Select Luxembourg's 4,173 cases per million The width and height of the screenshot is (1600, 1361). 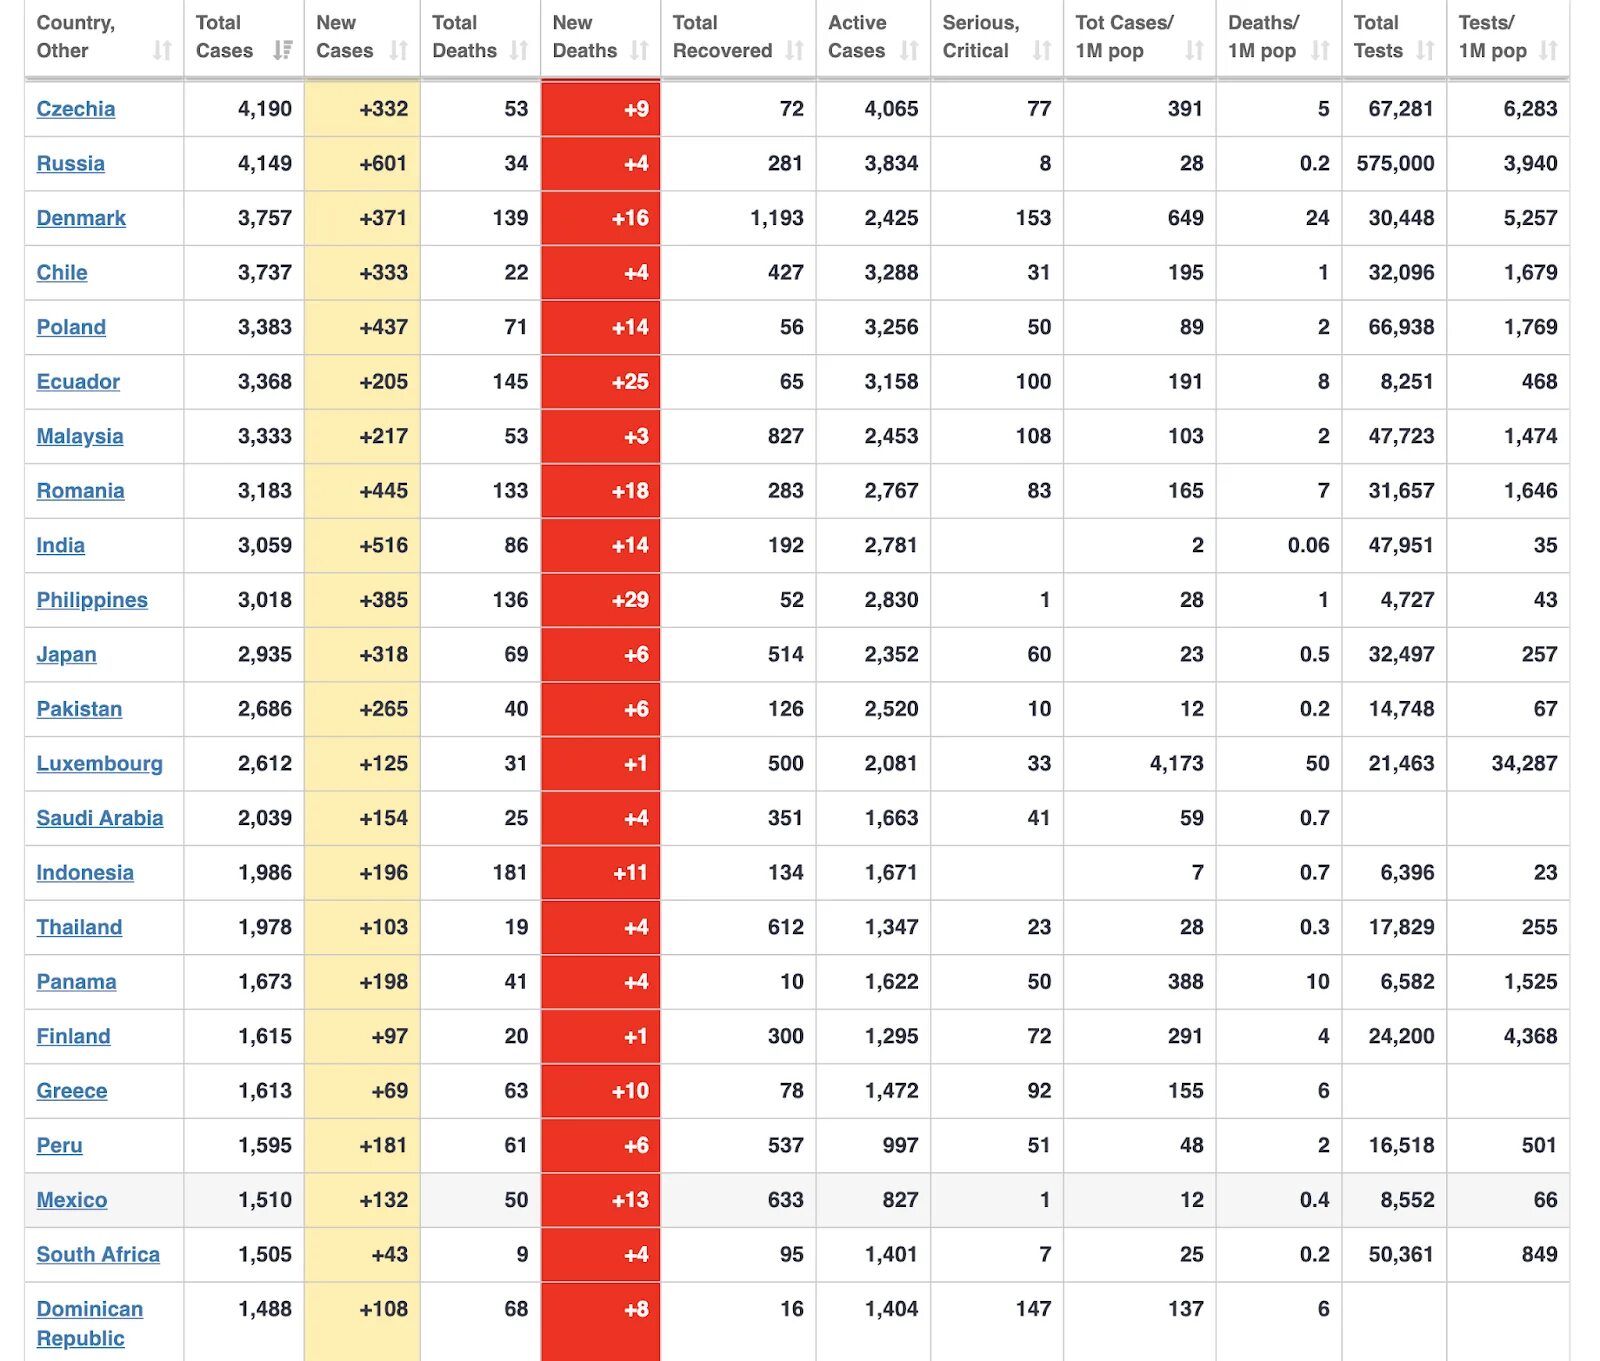(x=1177, y=764)
